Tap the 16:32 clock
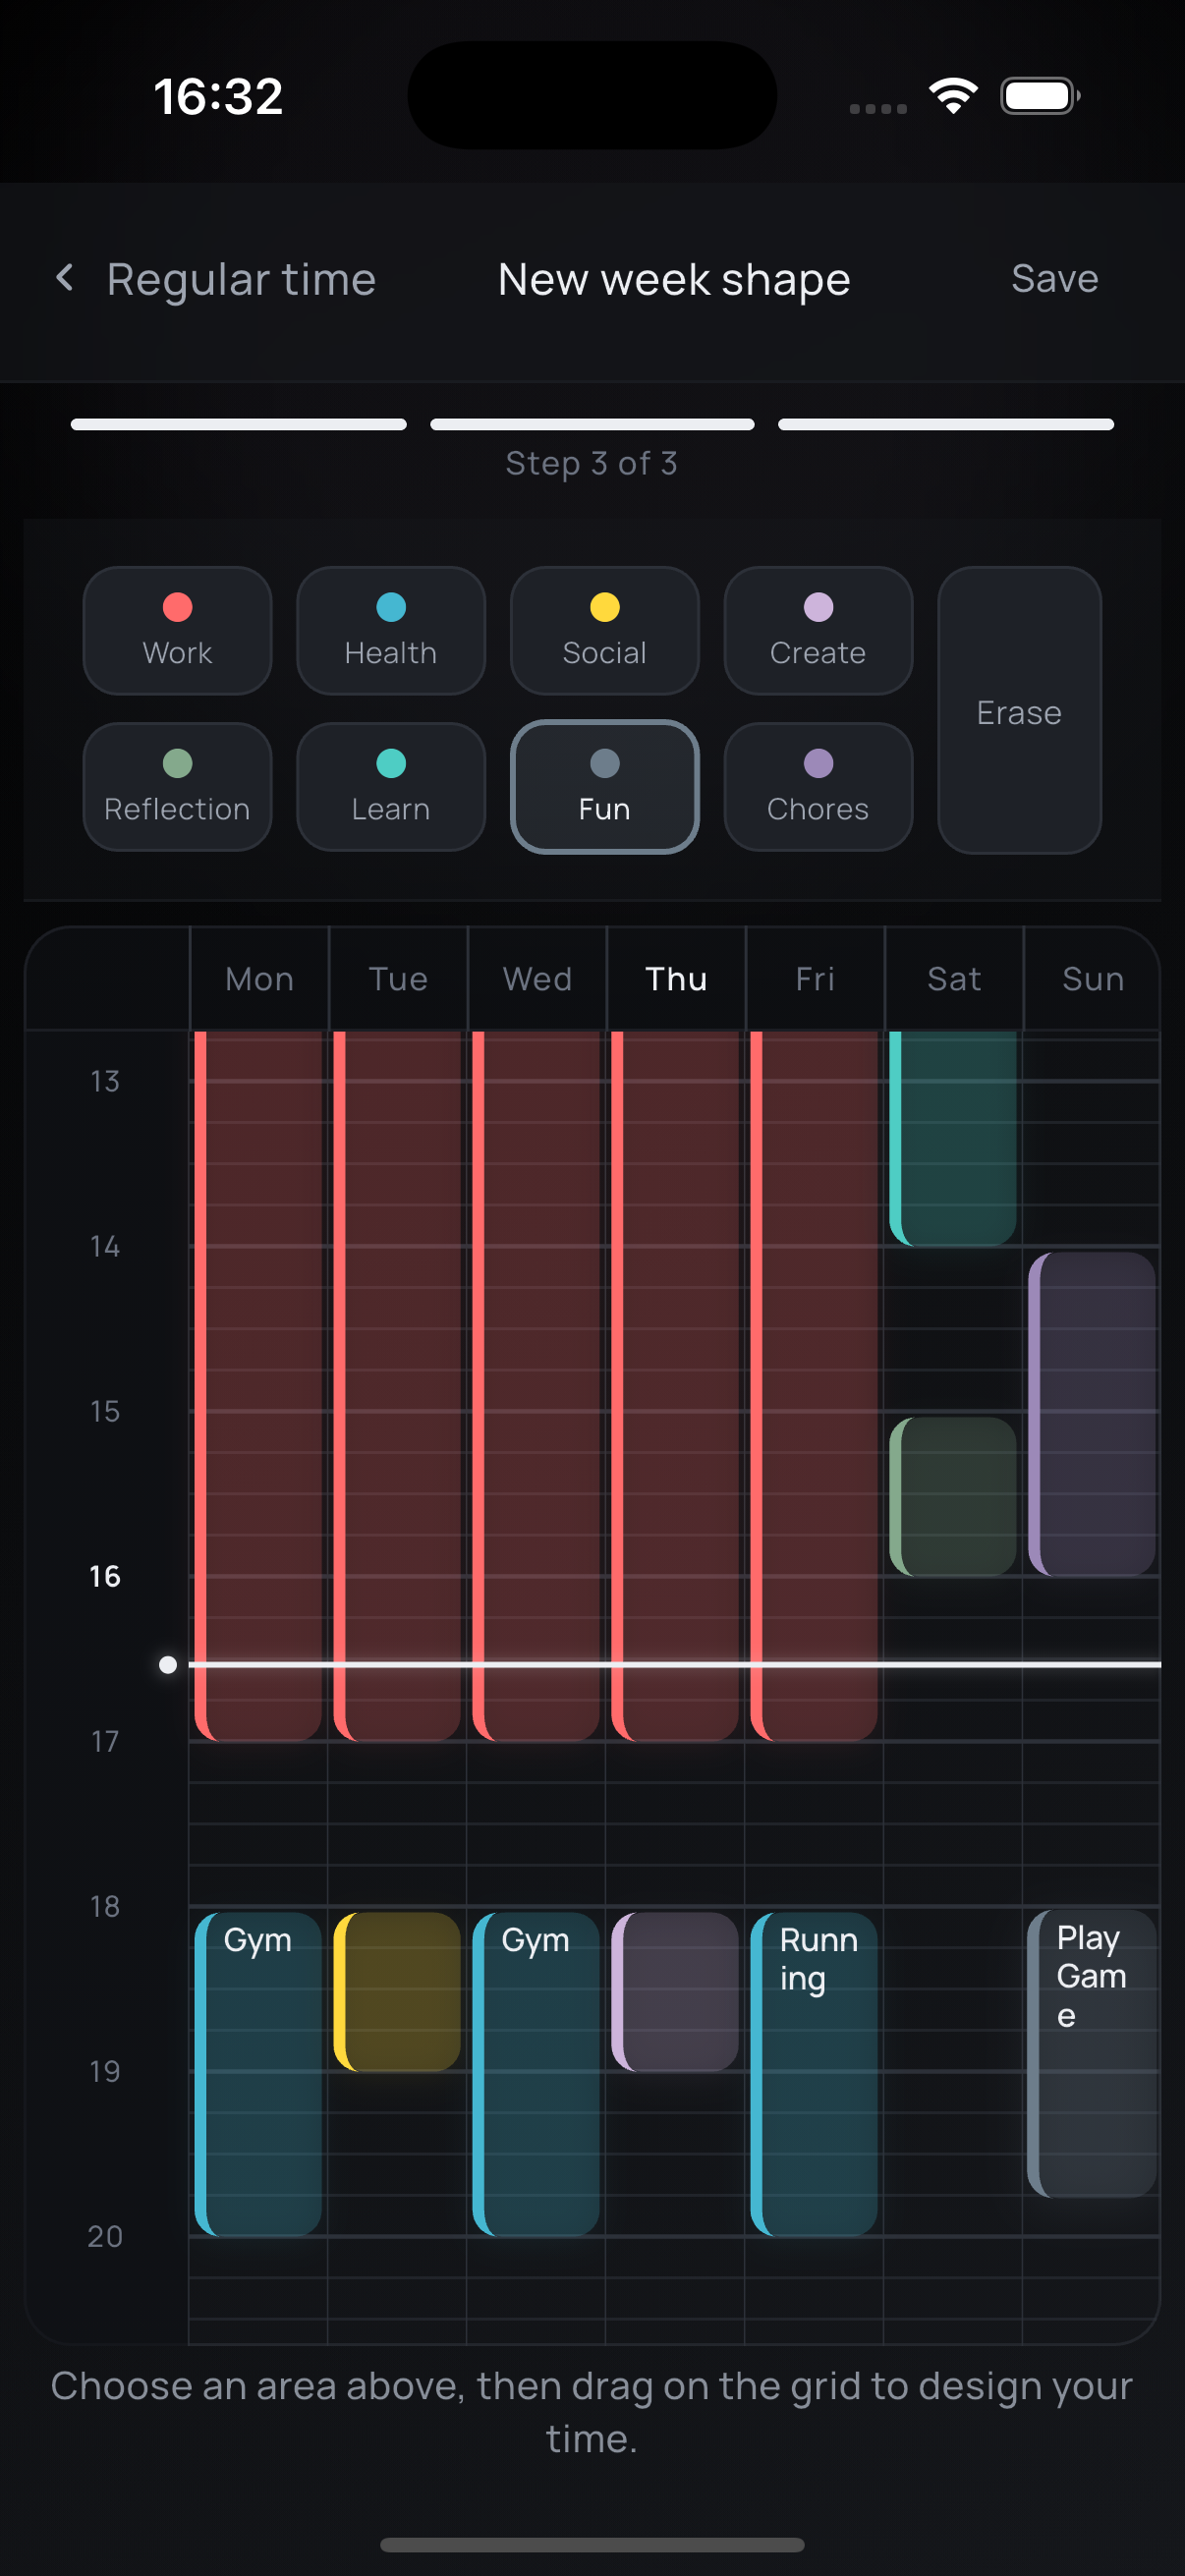 219,96
